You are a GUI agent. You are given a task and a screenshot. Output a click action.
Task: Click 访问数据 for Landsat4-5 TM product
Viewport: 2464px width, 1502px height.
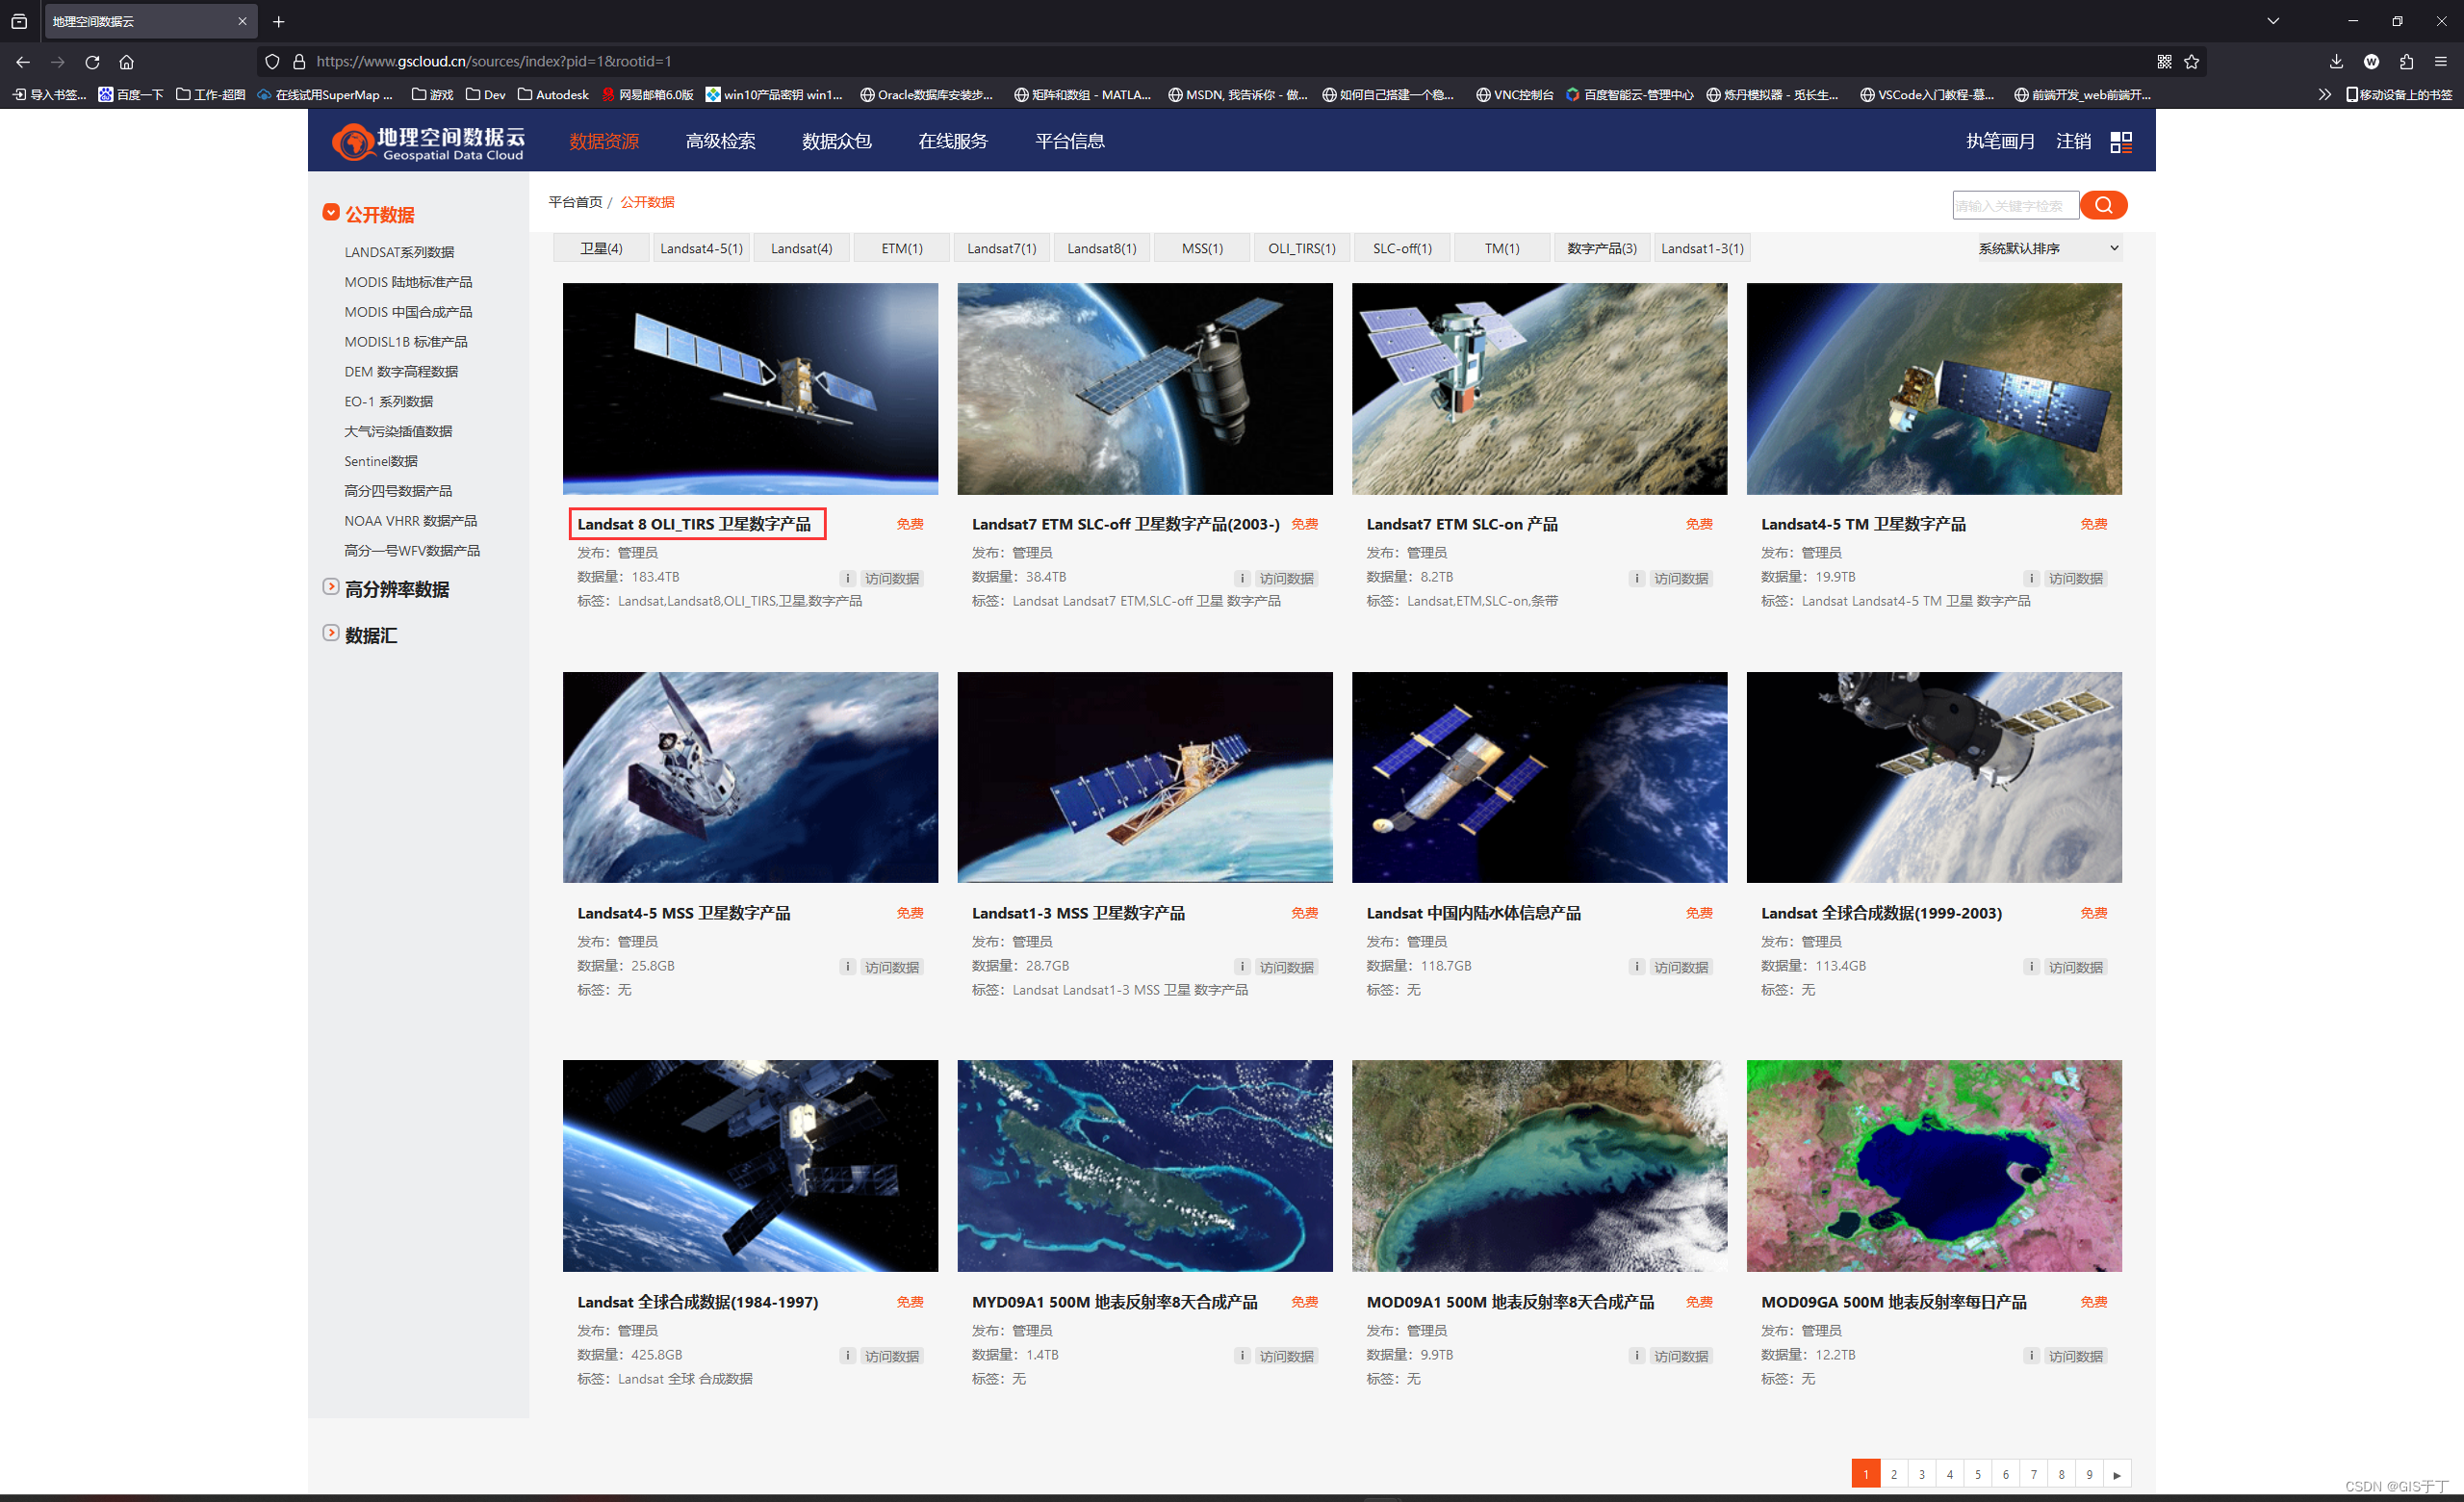[2075, 578]
